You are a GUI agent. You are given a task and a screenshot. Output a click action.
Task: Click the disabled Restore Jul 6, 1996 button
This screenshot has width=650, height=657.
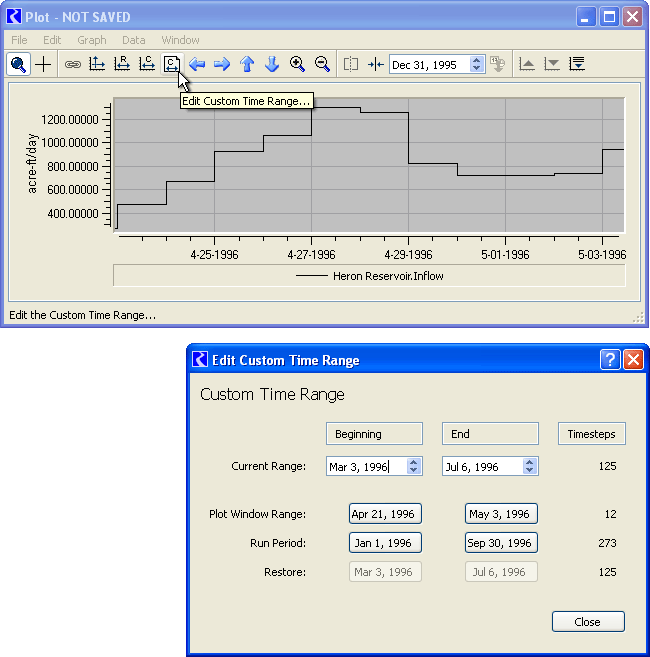[x=501, y=572]
